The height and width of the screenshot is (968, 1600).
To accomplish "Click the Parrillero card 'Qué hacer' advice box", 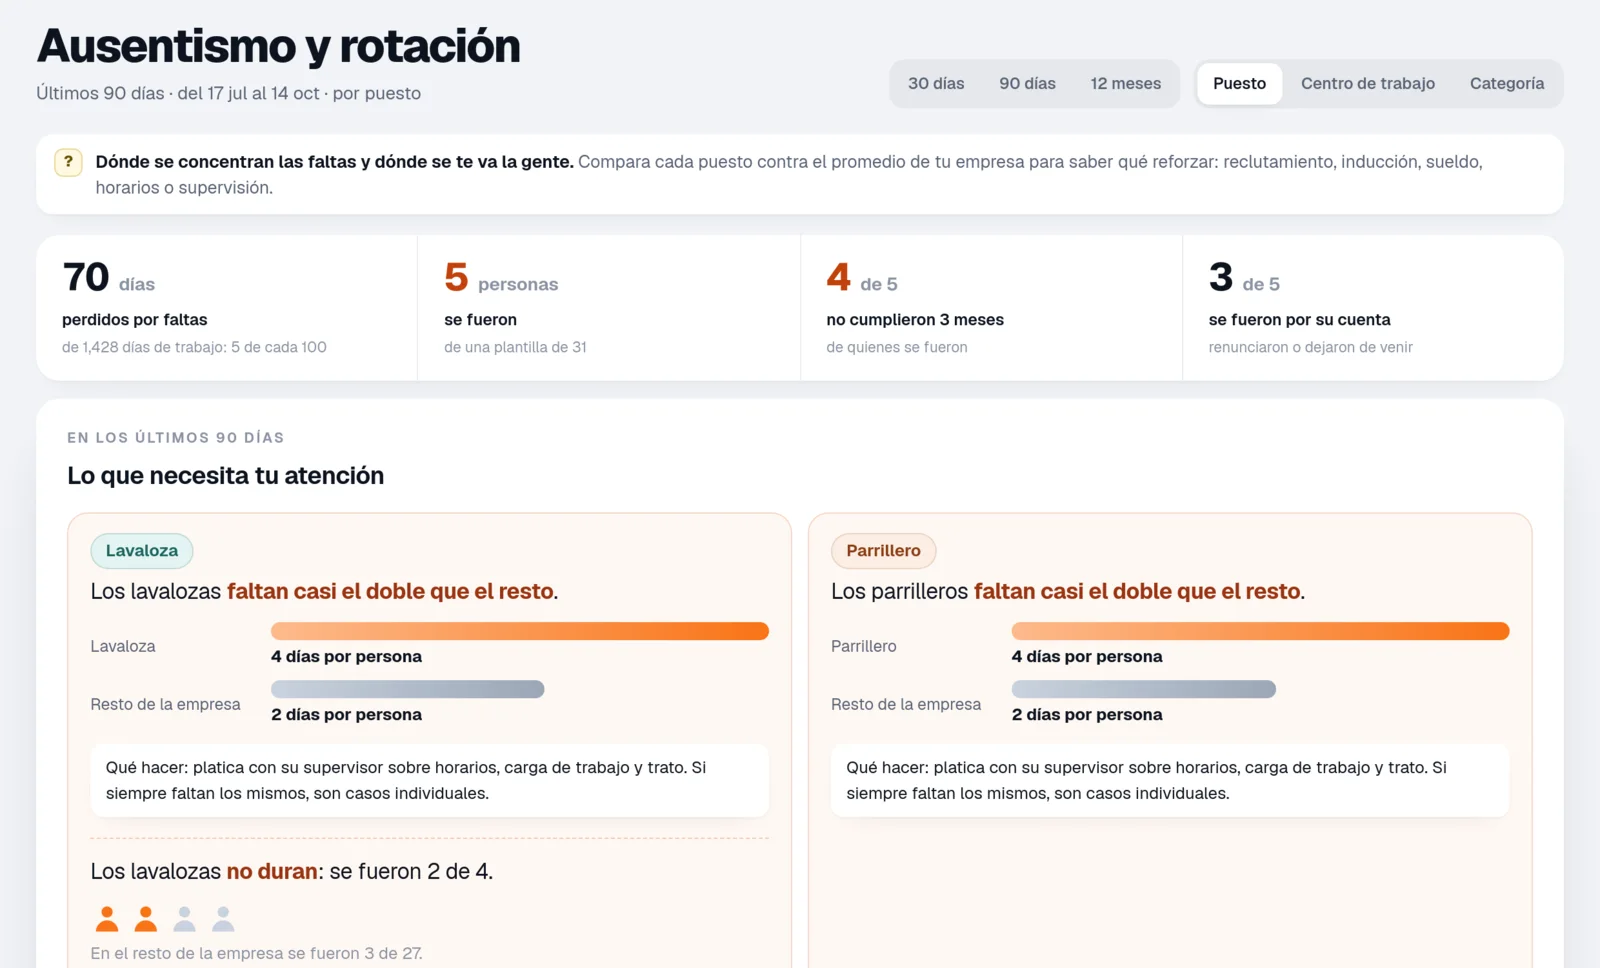I will click(x=1170, y=780).
